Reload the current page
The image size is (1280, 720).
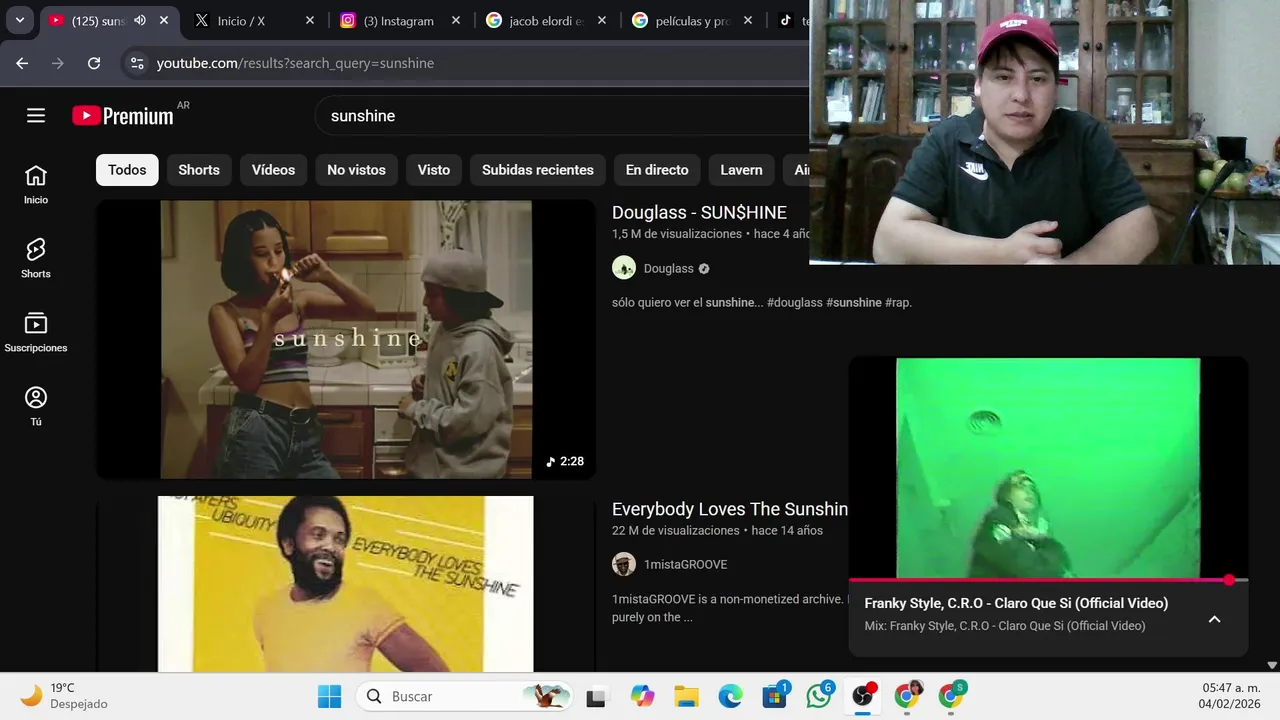pos(94,63)
